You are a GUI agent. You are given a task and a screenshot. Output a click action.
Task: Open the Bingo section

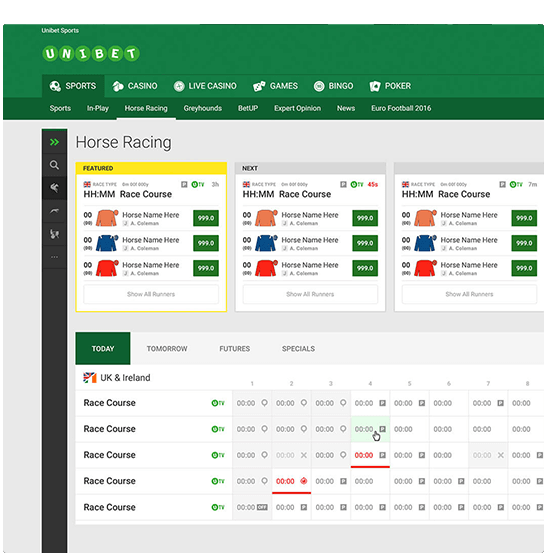(x=334, y=86)
